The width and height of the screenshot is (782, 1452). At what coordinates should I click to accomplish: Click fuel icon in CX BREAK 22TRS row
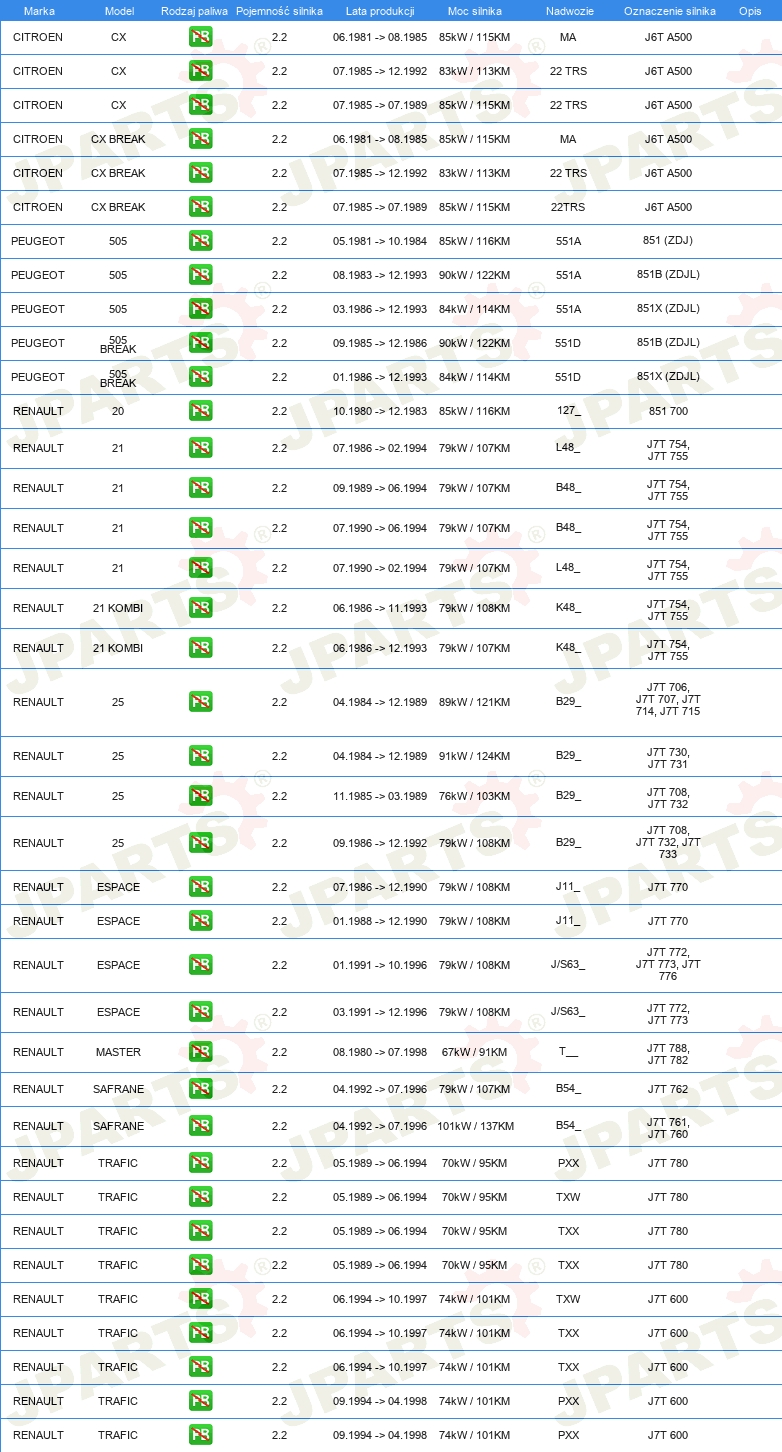[200, 207]
